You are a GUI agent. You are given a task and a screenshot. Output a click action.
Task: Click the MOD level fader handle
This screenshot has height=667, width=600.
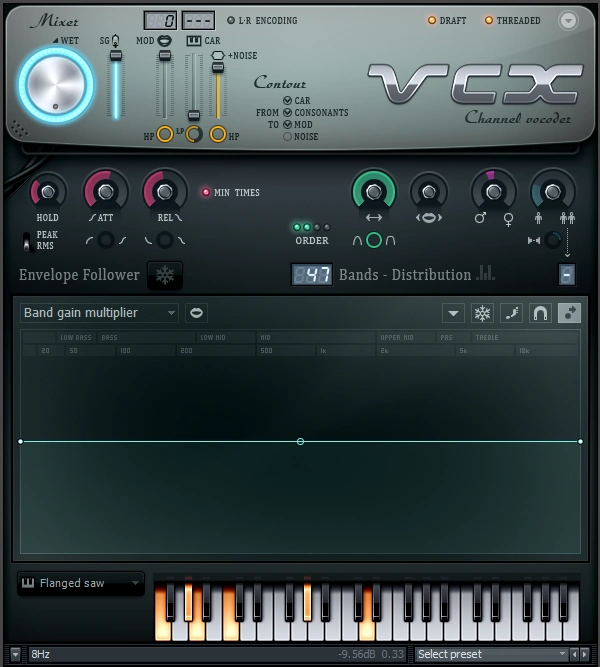pyautogui.click(x=165, y=56)
